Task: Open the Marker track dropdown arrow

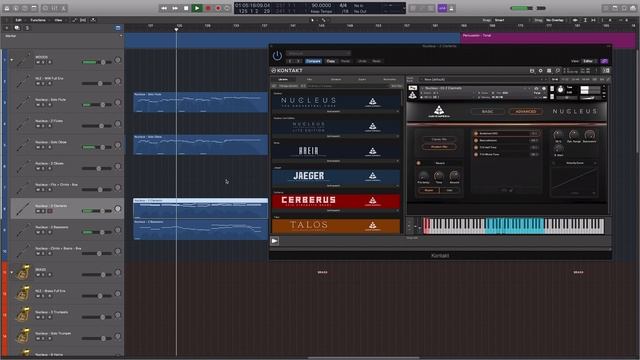Action: [121, 36]
